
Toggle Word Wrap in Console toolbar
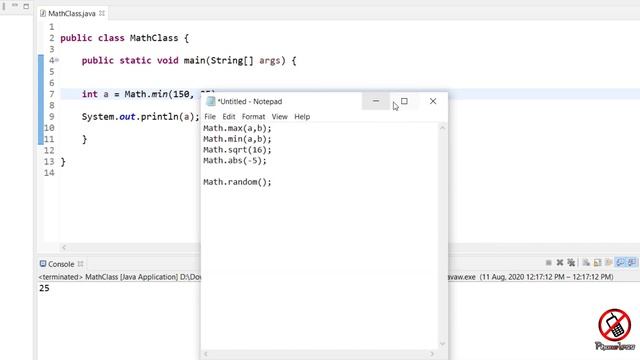tap(609, 262)
